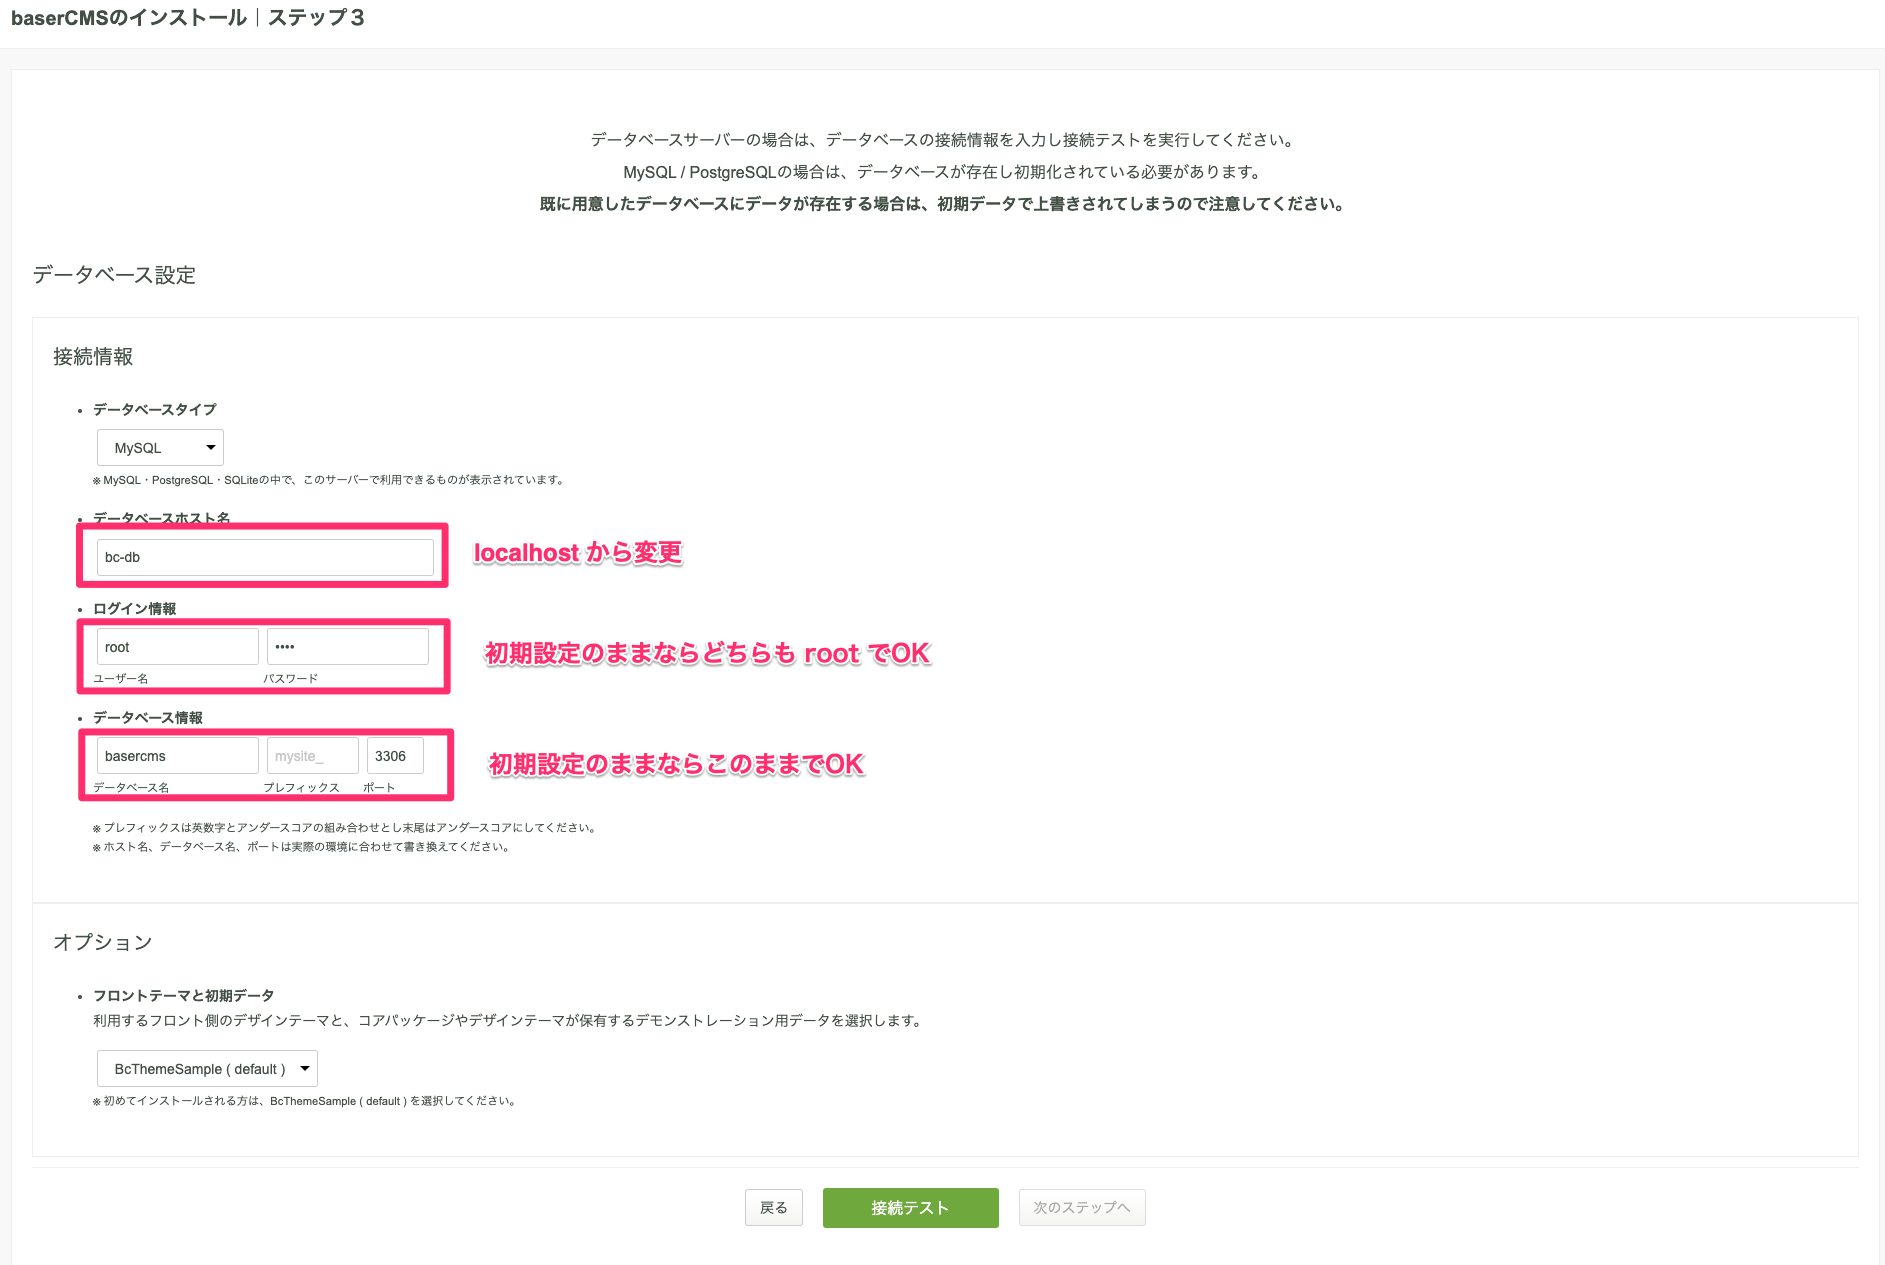The image size is (1885, 1265).
Task: Click the データベース設定 heading text
Action: (114, 275)
